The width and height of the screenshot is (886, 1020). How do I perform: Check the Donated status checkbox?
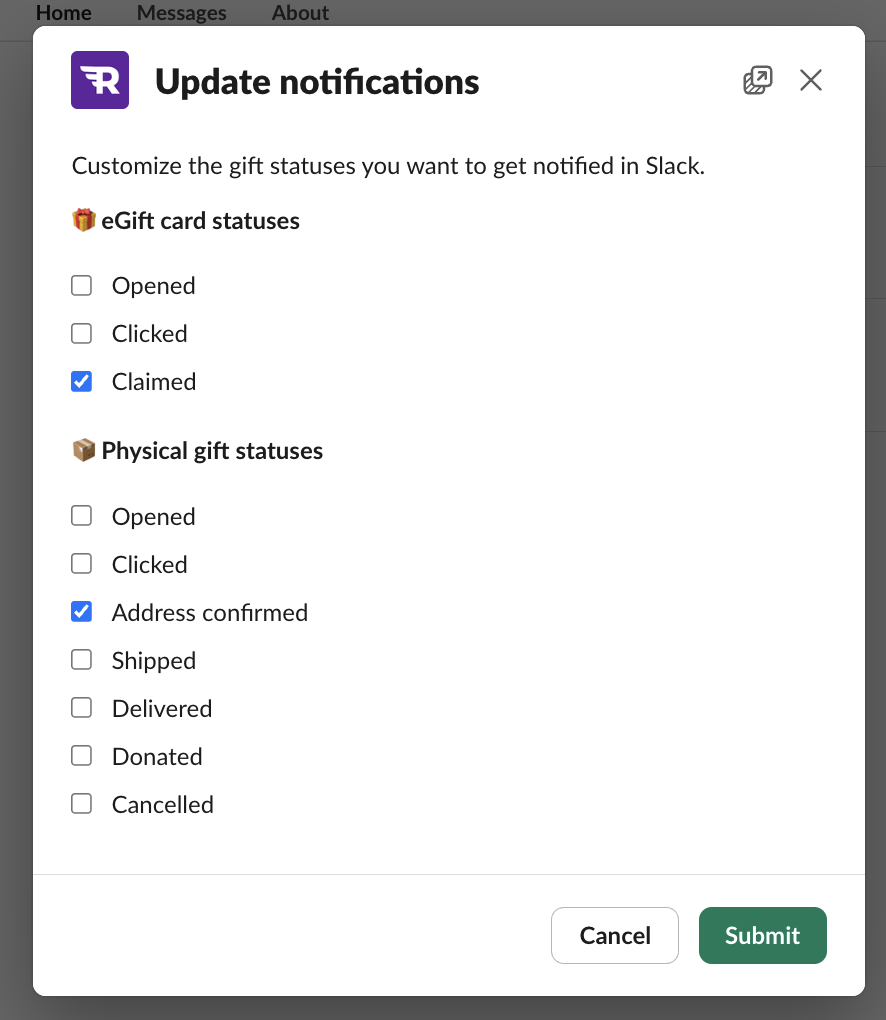81,755
